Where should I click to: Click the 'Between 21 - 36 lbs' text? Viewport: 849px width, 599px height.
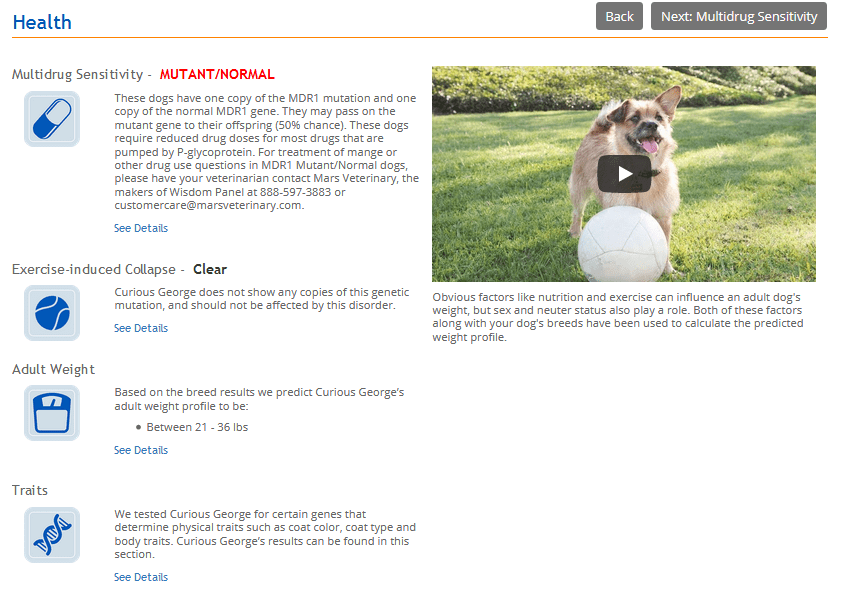[x=197, y=427]
